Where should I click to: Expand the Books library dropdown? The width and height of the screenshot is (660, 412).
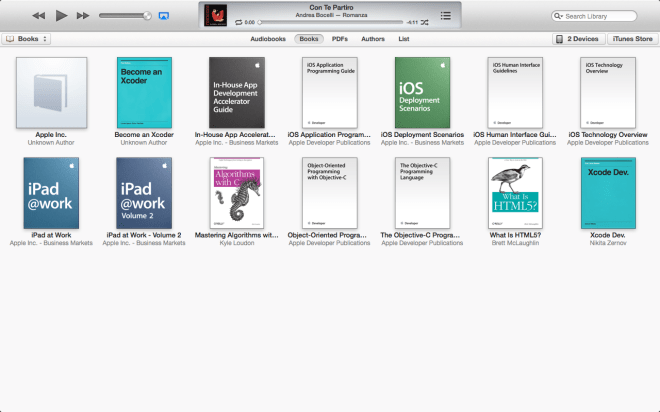click(27, 39)
